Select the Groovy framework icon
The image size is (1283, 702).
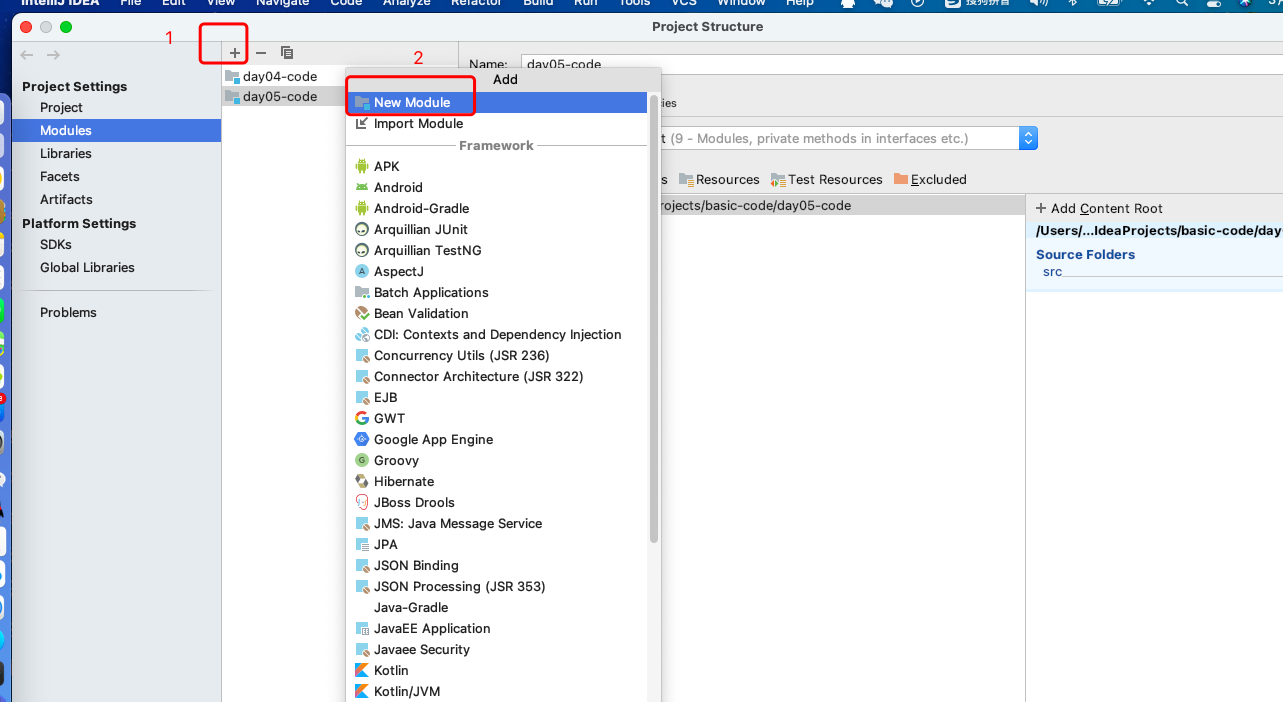coord(362,460)
